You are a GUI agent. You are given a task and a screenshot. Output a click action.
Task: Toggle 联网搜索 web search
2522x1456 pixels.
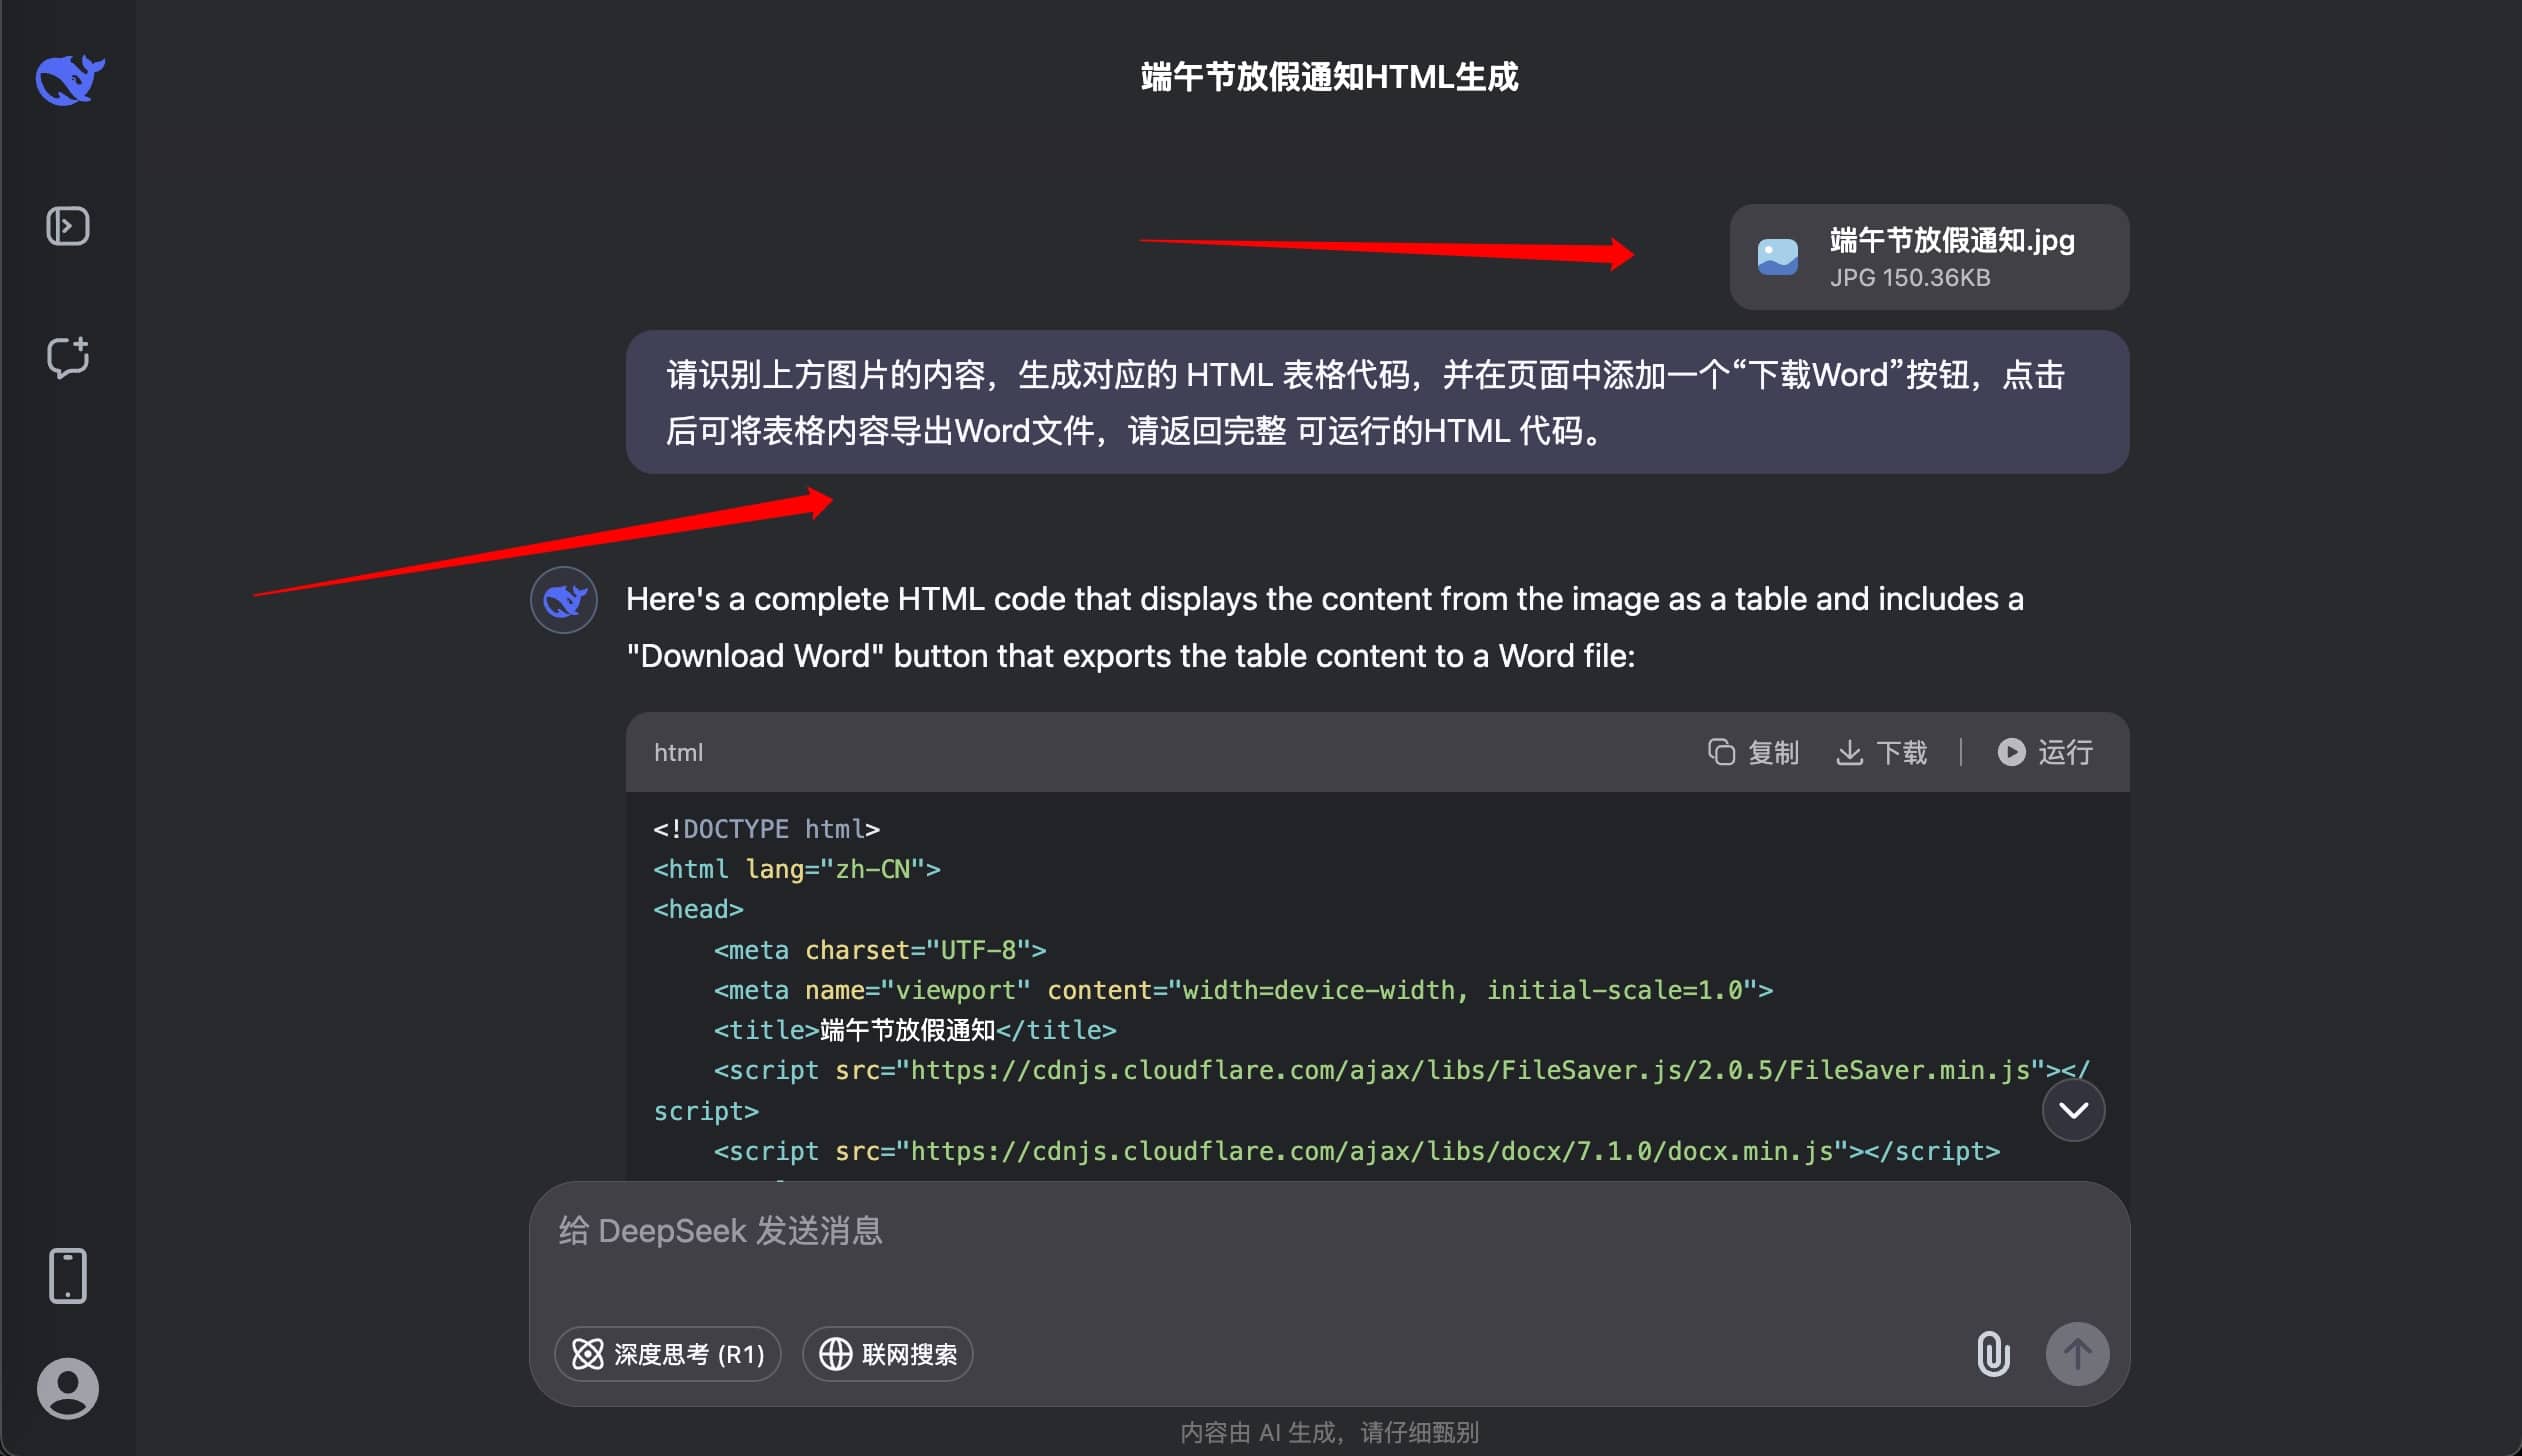click(888, 1354)
